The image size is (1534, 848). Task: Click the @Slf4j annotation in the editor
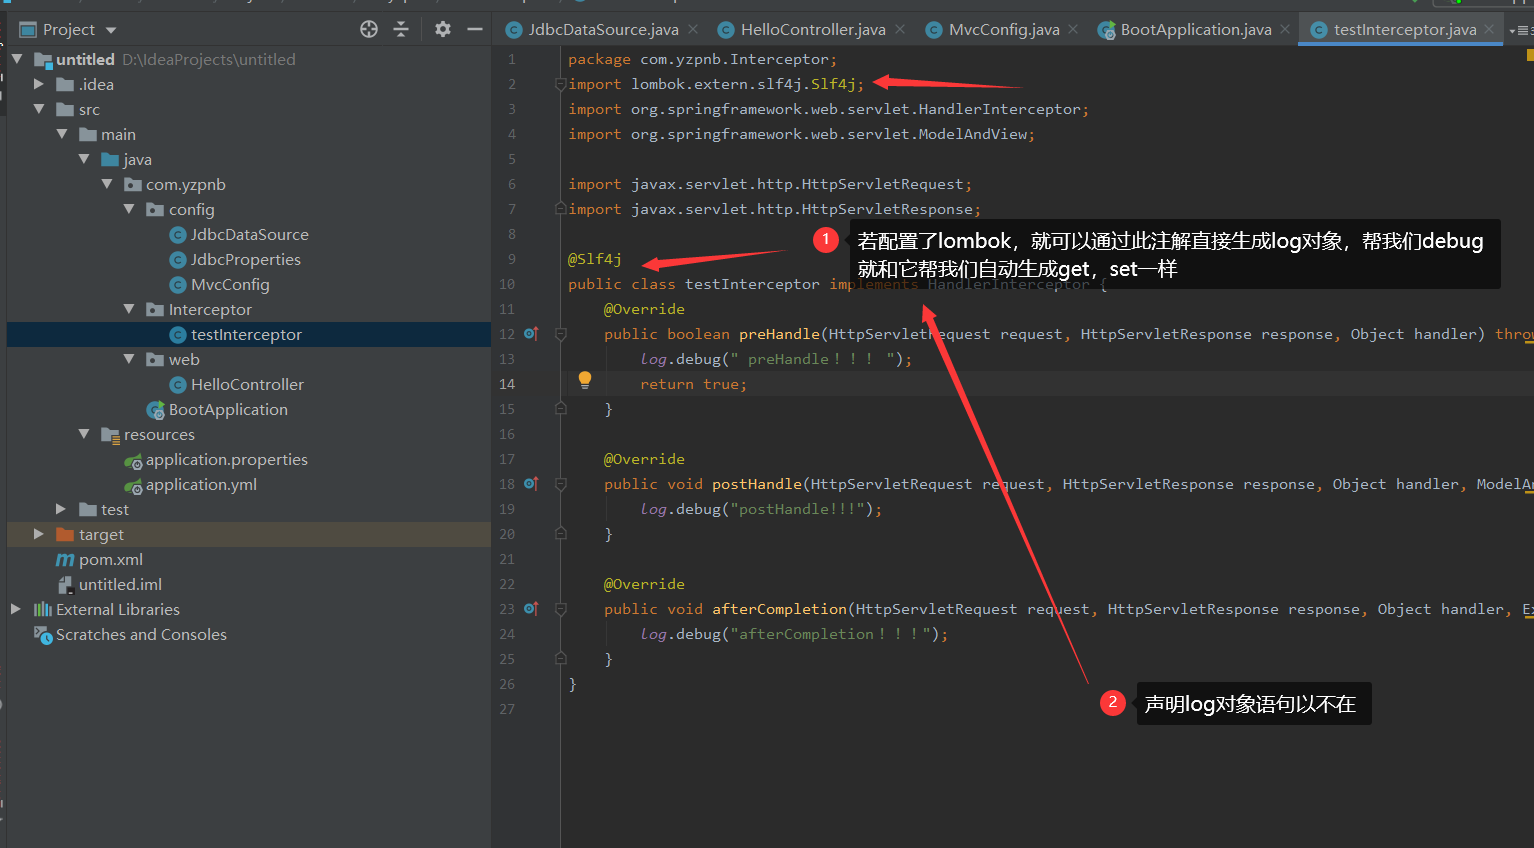(x=595, y=259)
